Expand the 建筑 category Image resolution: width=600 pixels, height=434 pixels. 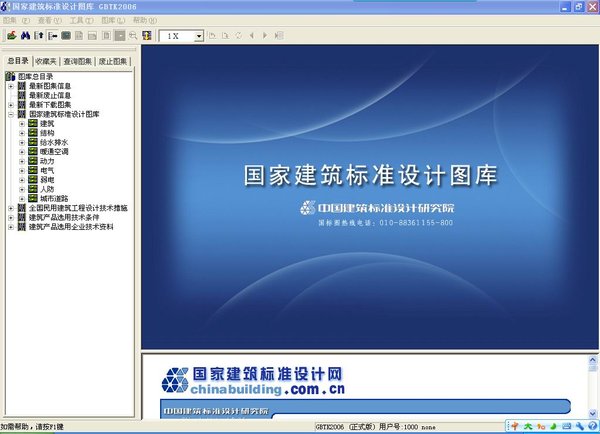pos(22,124)
